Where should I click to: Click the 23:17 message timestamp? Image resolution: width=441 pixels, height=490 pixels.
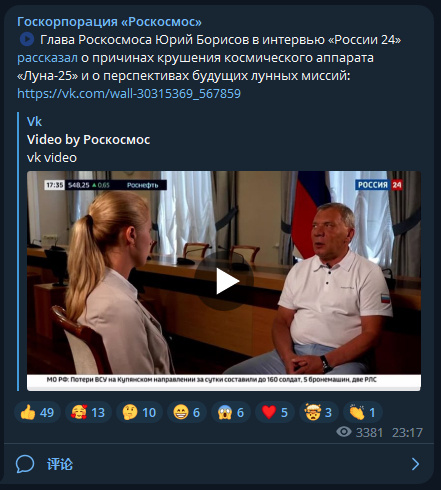tap(407, 433)
